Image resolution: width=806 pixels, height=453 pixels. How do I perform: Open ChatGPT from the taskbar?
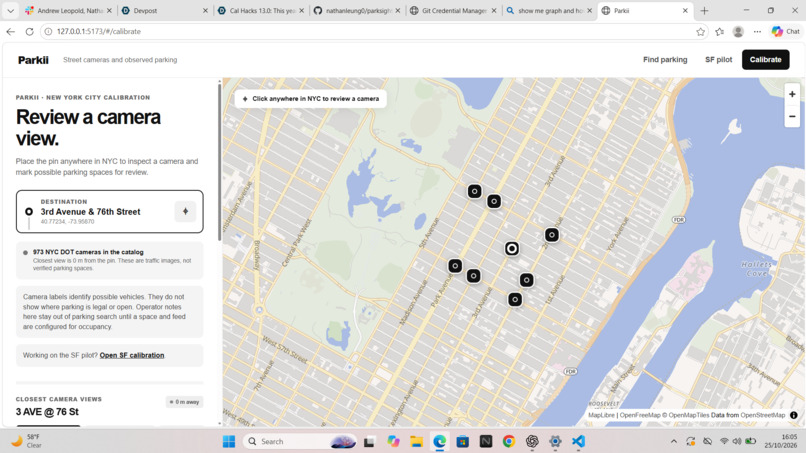click(x=532, y=441)
